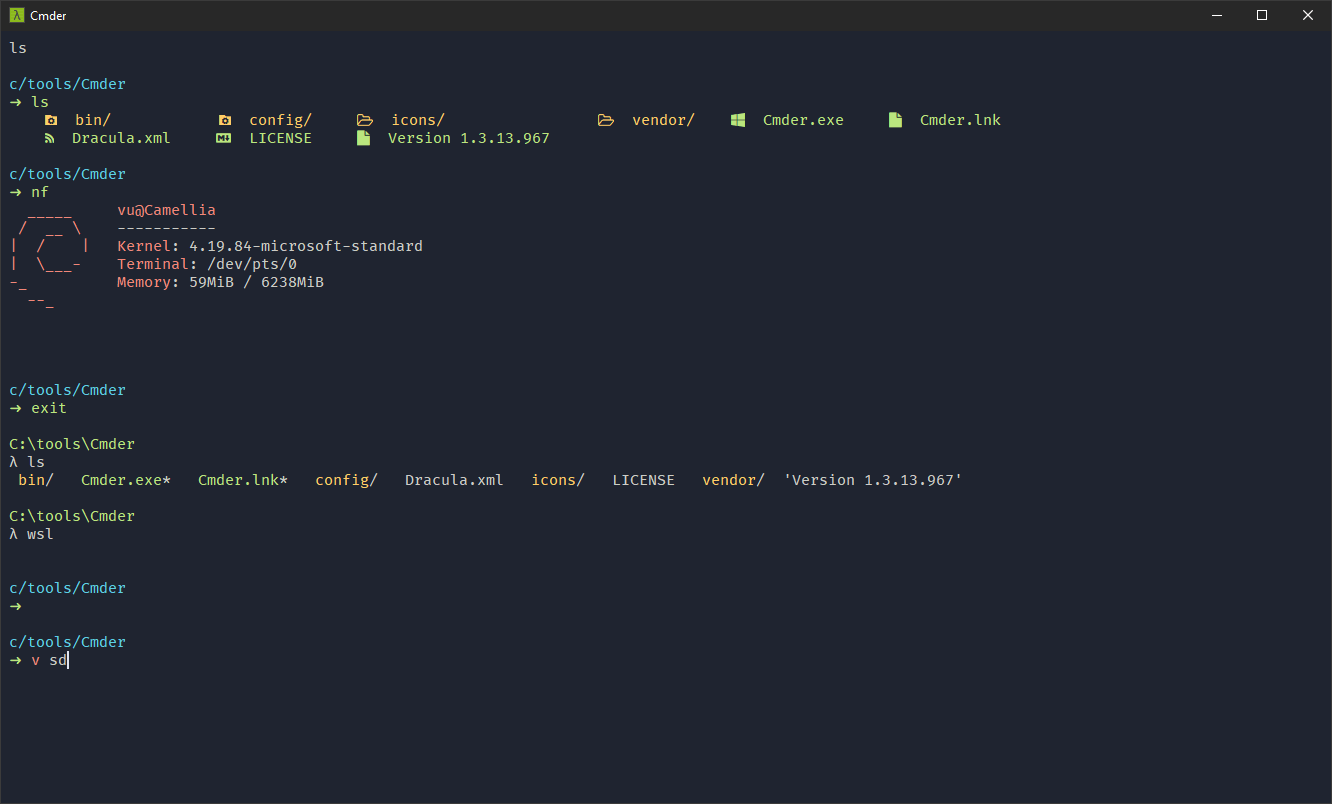Click the markdown icon beside LICENSE
Screen dimensions: 1332x804
(224, 138)
